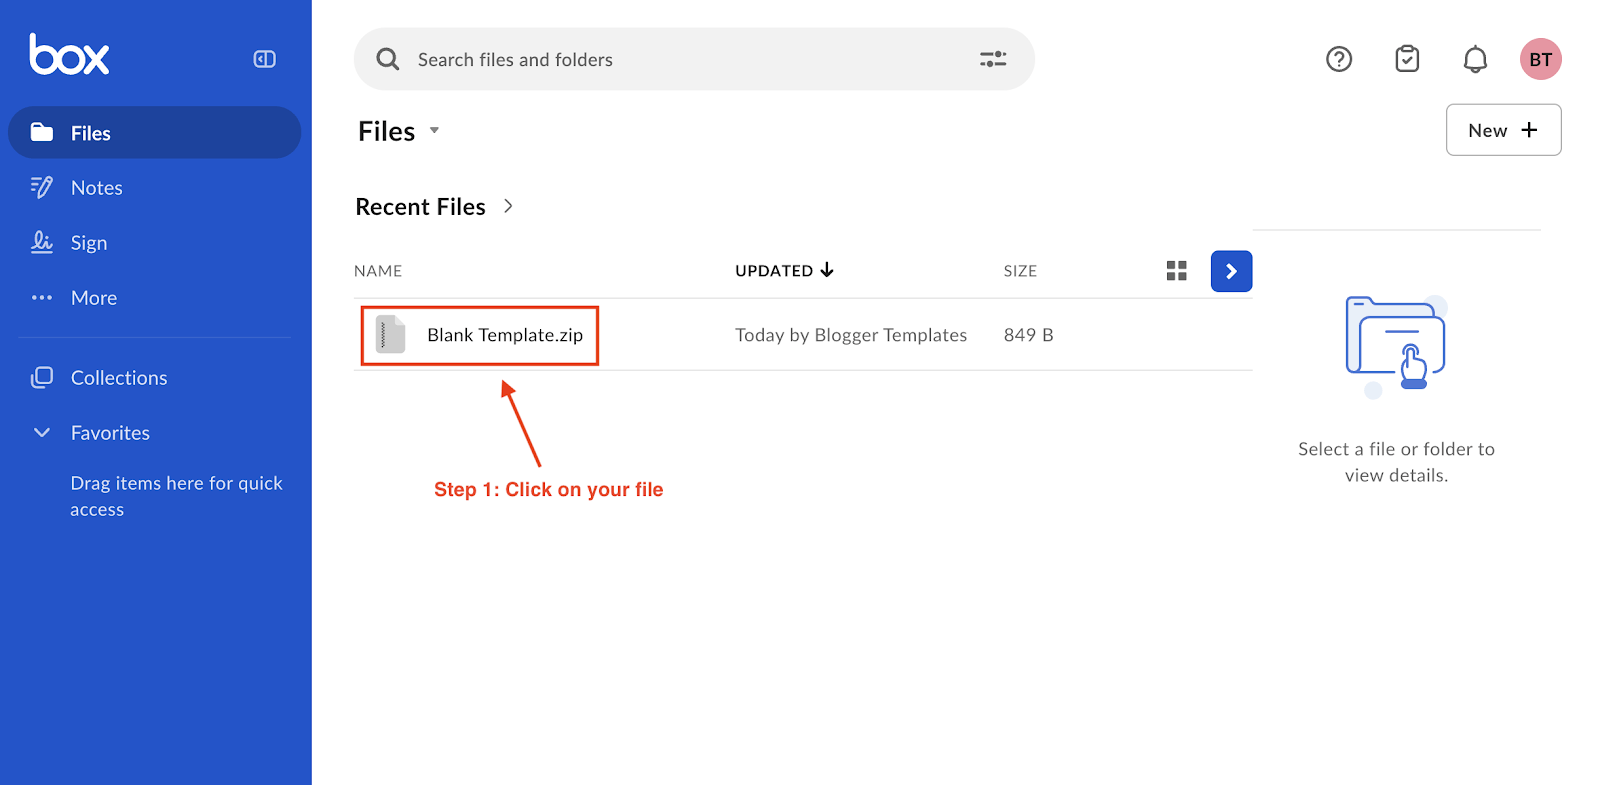Viewport: 1600px width, 785px height.
Task: Sort by Size column header
Action: (1020, 271)
